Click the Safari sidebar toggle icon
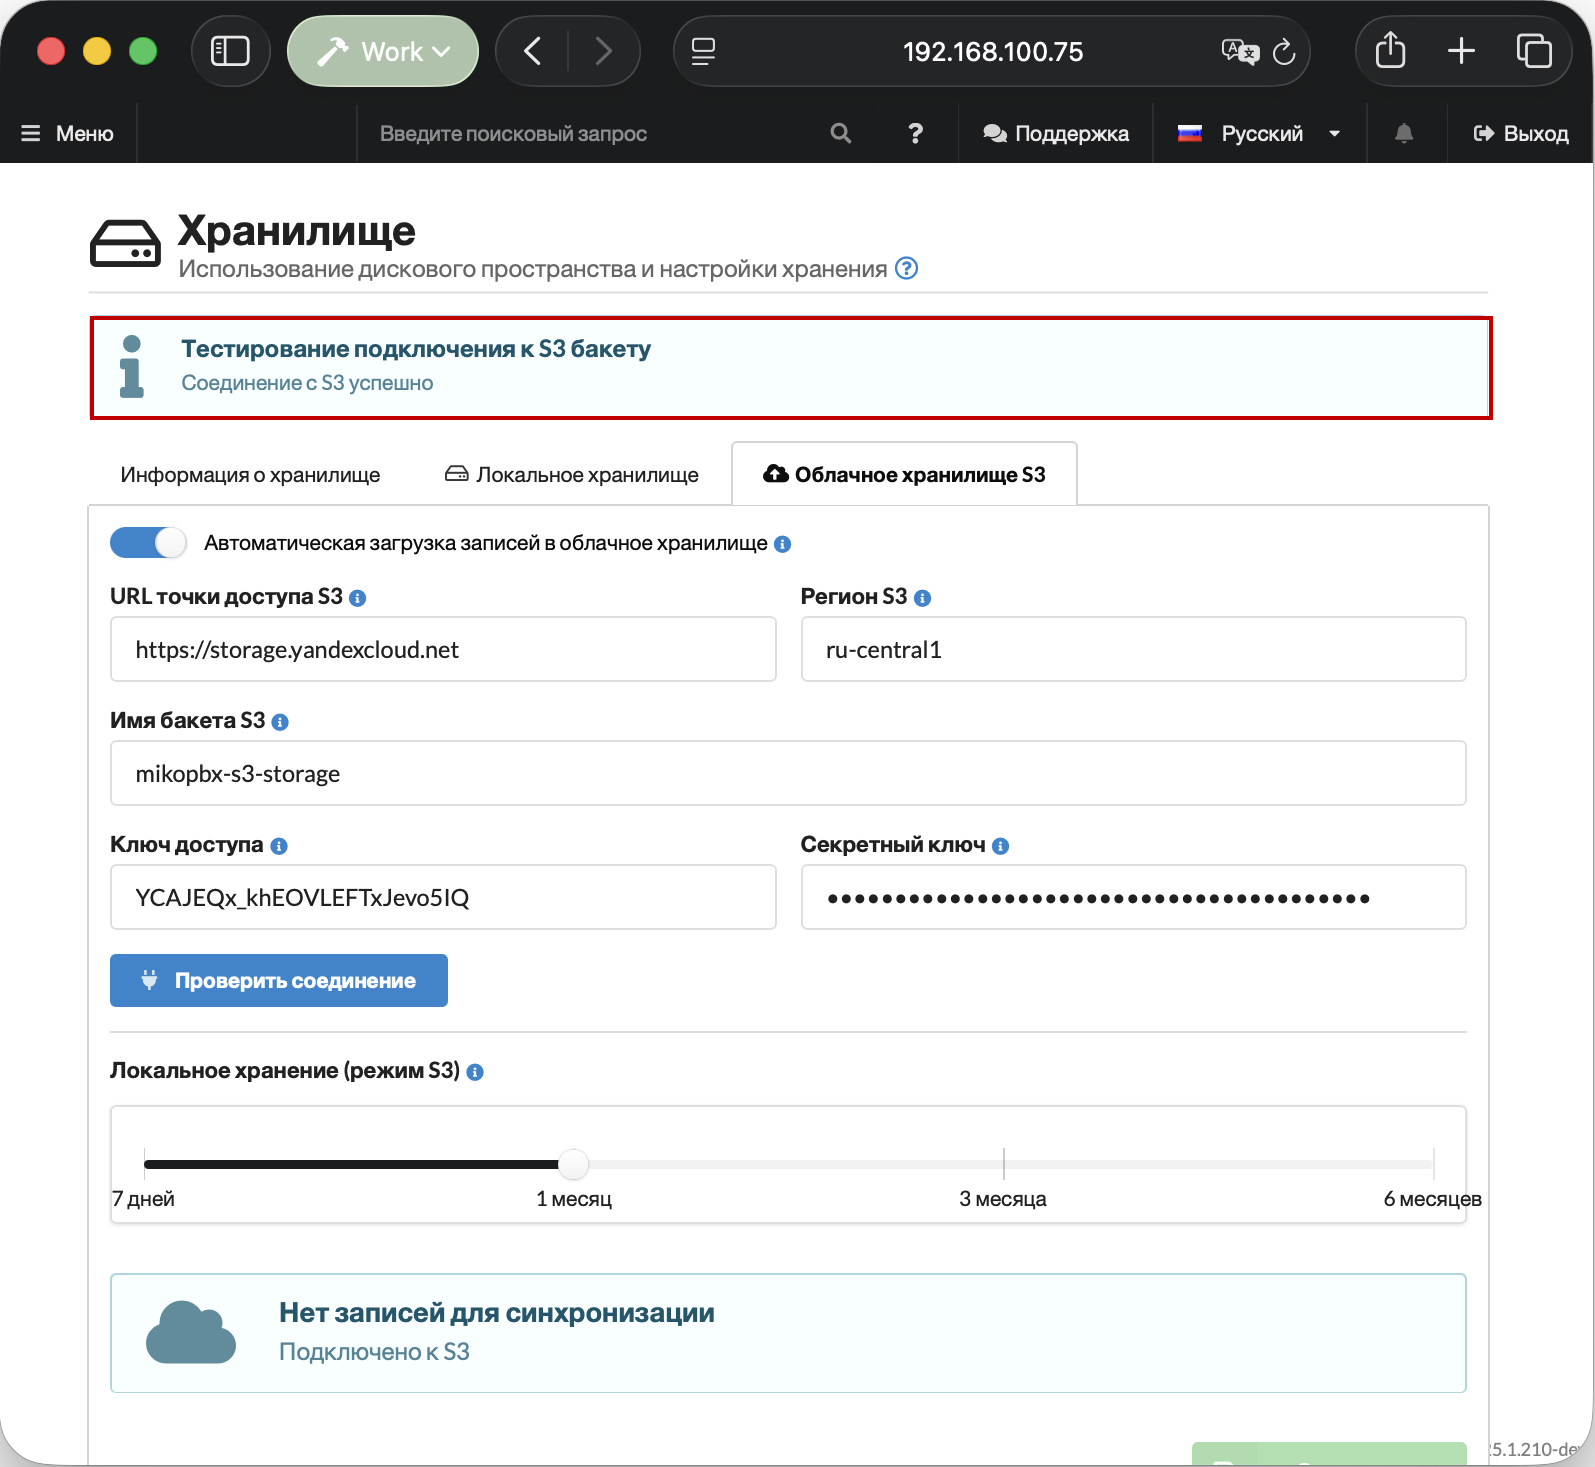 230,51
